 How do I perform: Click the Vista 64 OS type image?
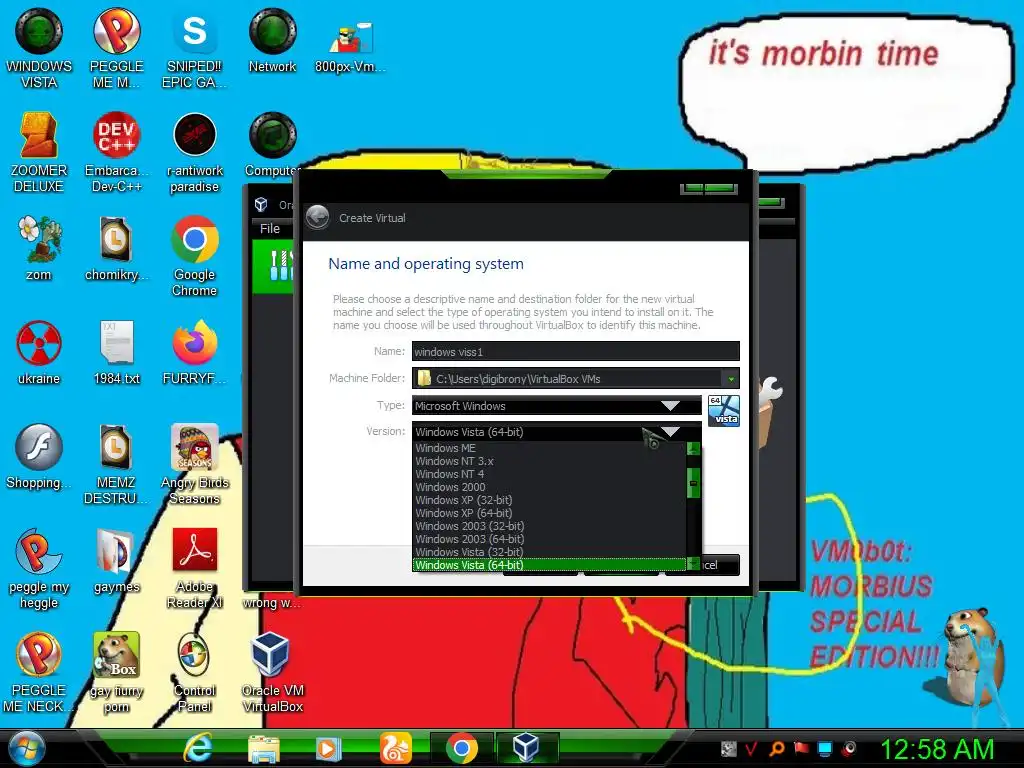click(x=724, y=411)
